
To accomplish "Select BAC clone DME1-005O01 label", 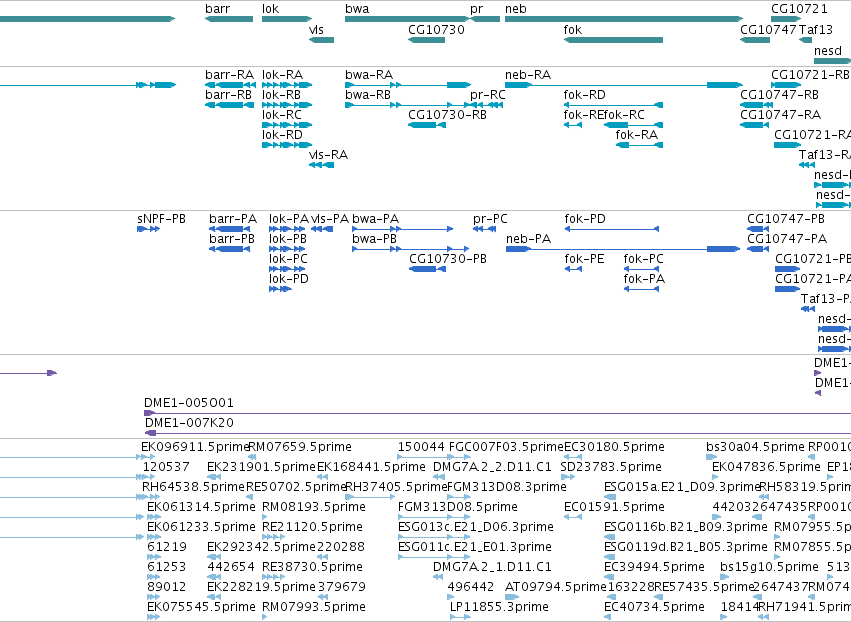I will [x=189, y=403].
